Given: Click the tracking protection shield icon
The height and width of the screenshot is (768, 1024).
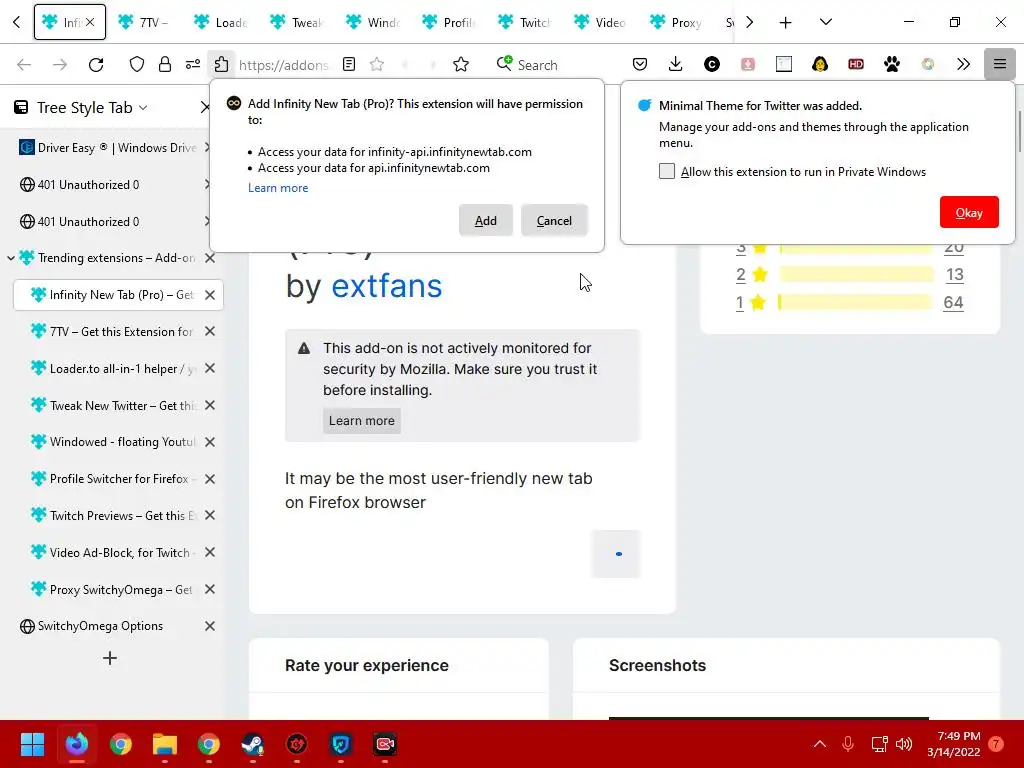Looking at the screenshot, I should click(136, 64).
